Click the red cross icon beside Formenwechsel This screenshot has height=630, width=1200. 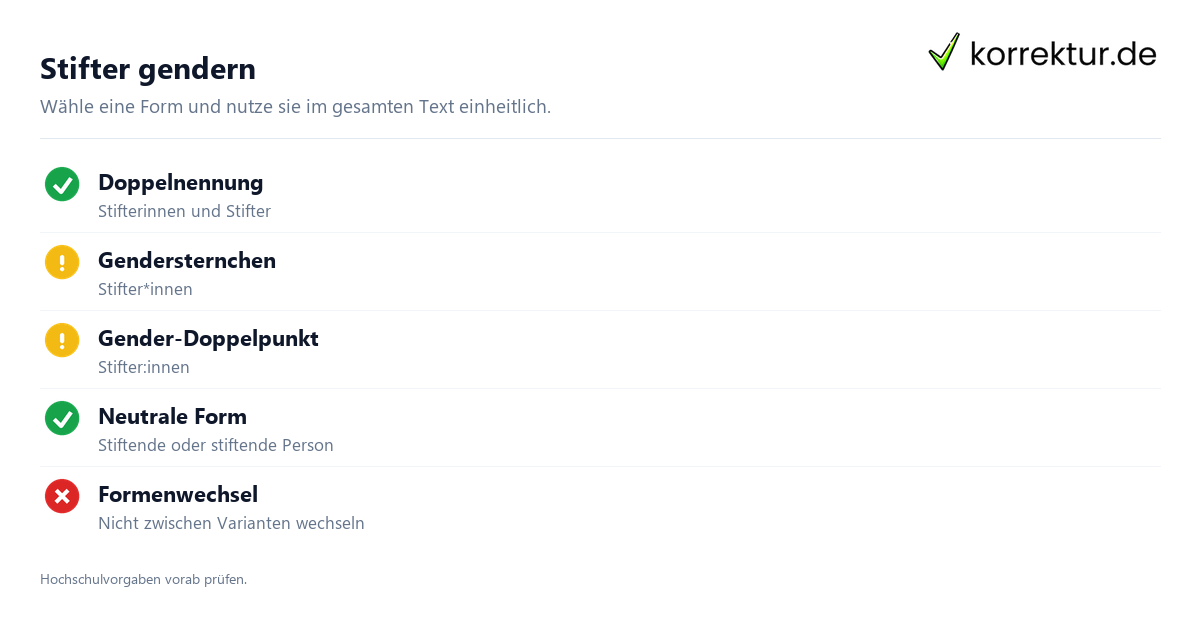click(62, 496)
